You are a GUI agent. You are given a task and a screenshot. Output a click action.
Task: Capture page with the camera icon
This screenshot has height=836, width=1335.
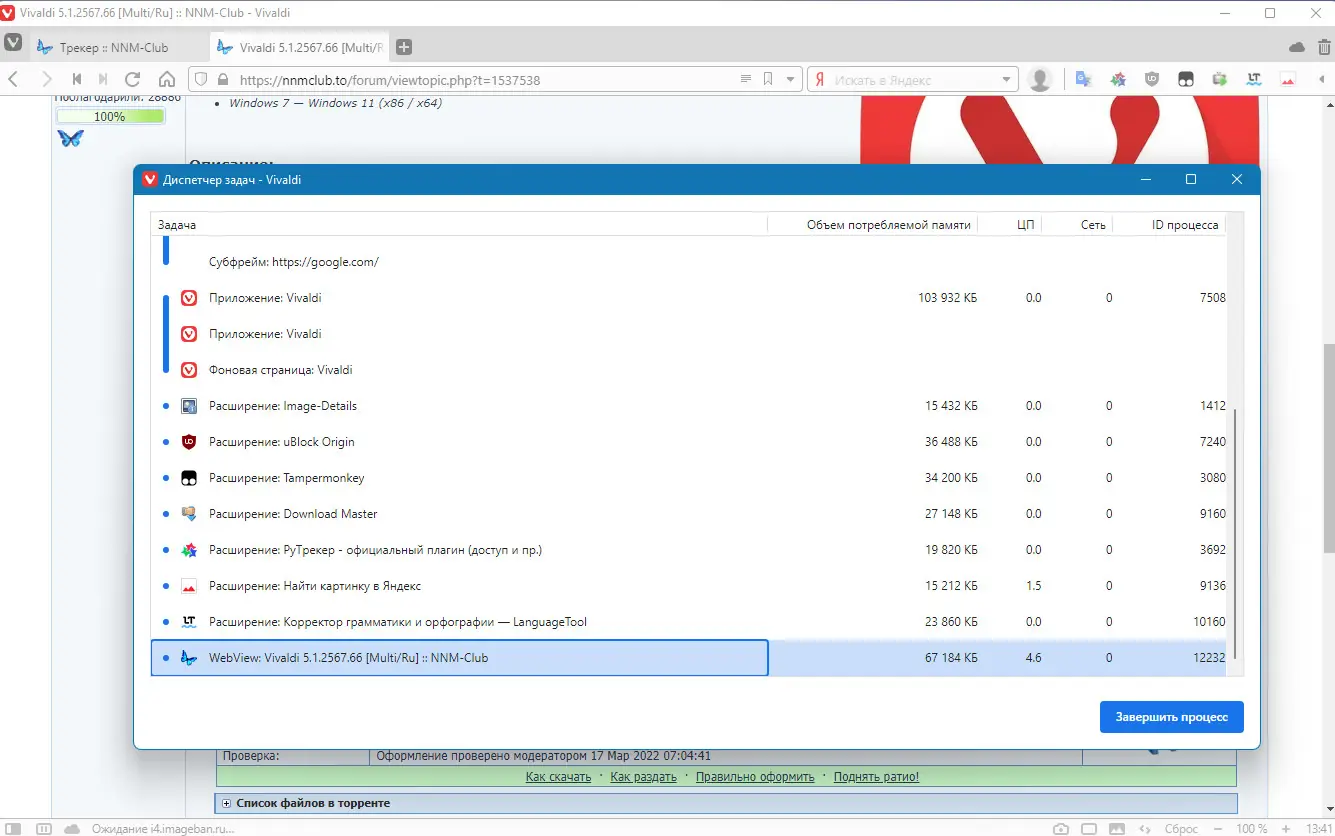(x=1060, y=829)
